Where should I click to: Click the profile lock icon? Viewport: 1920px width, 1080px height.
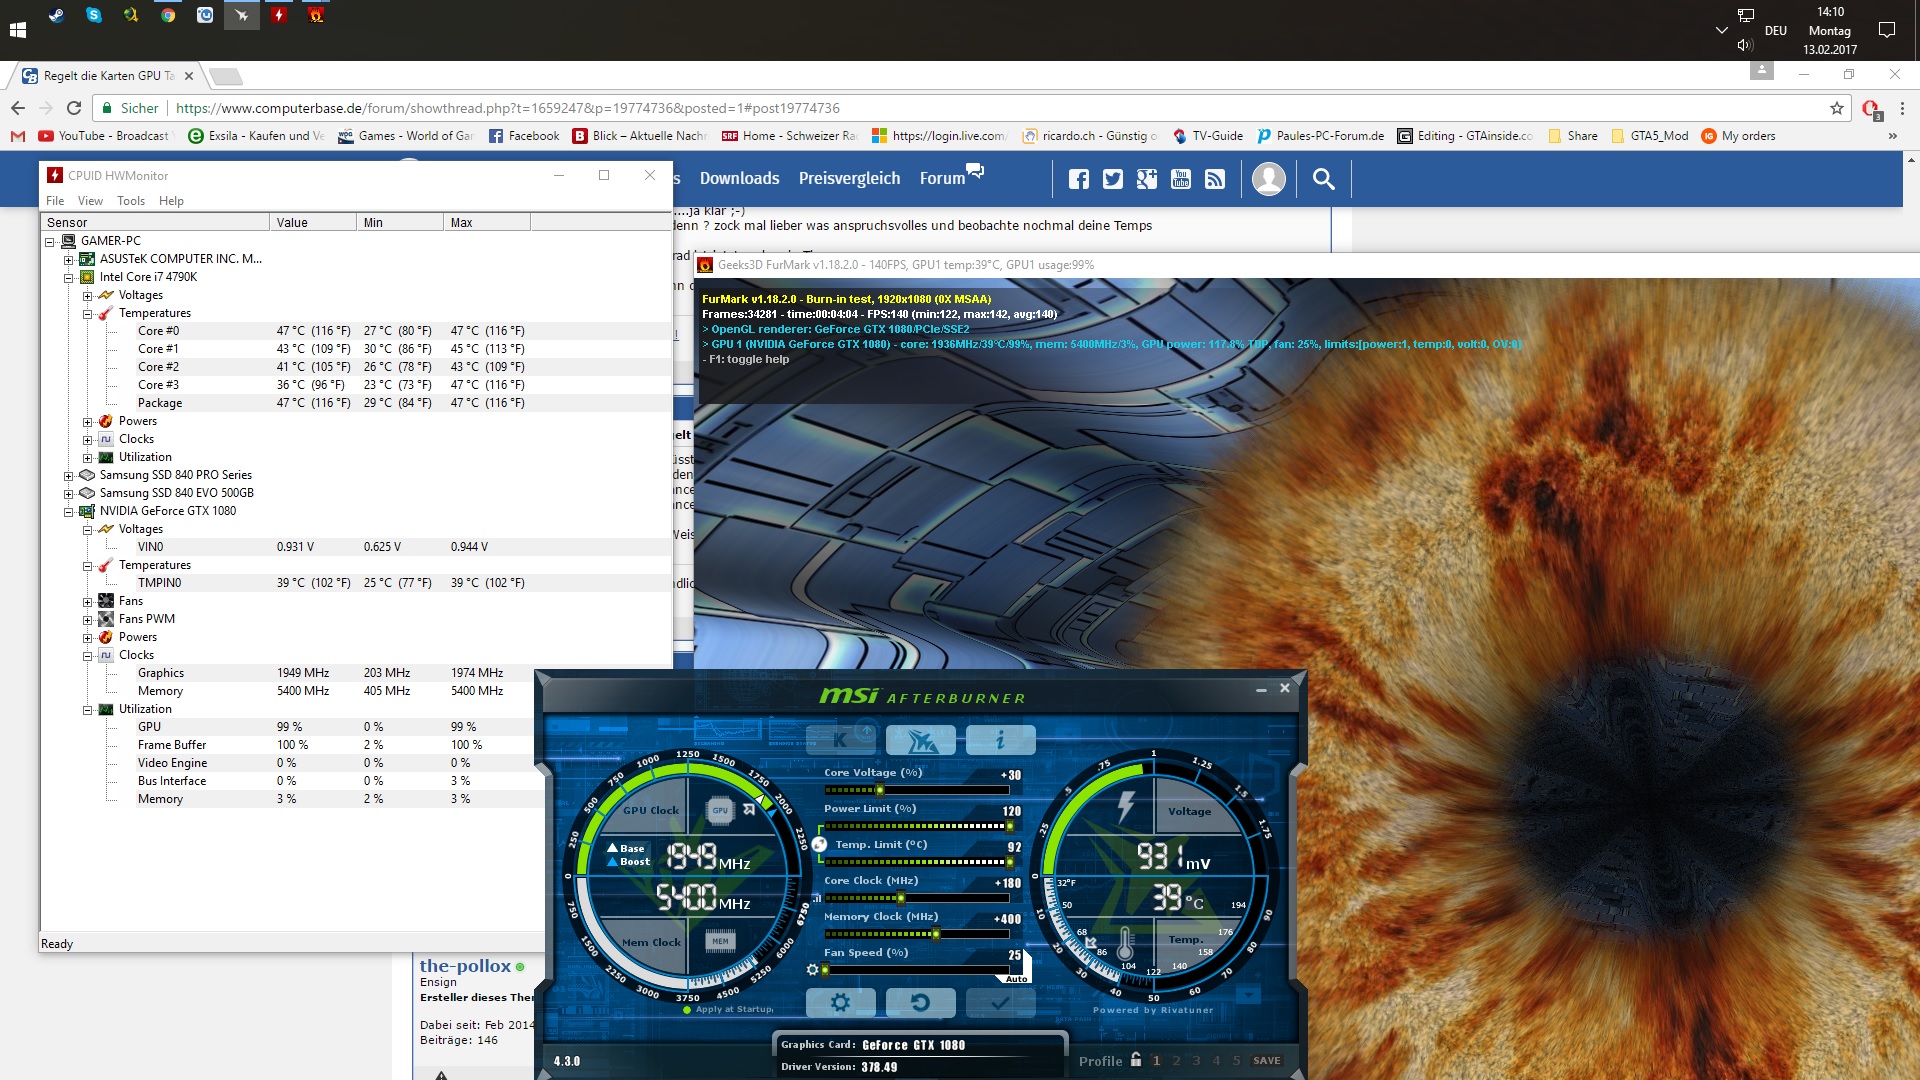[1136, 1060]
